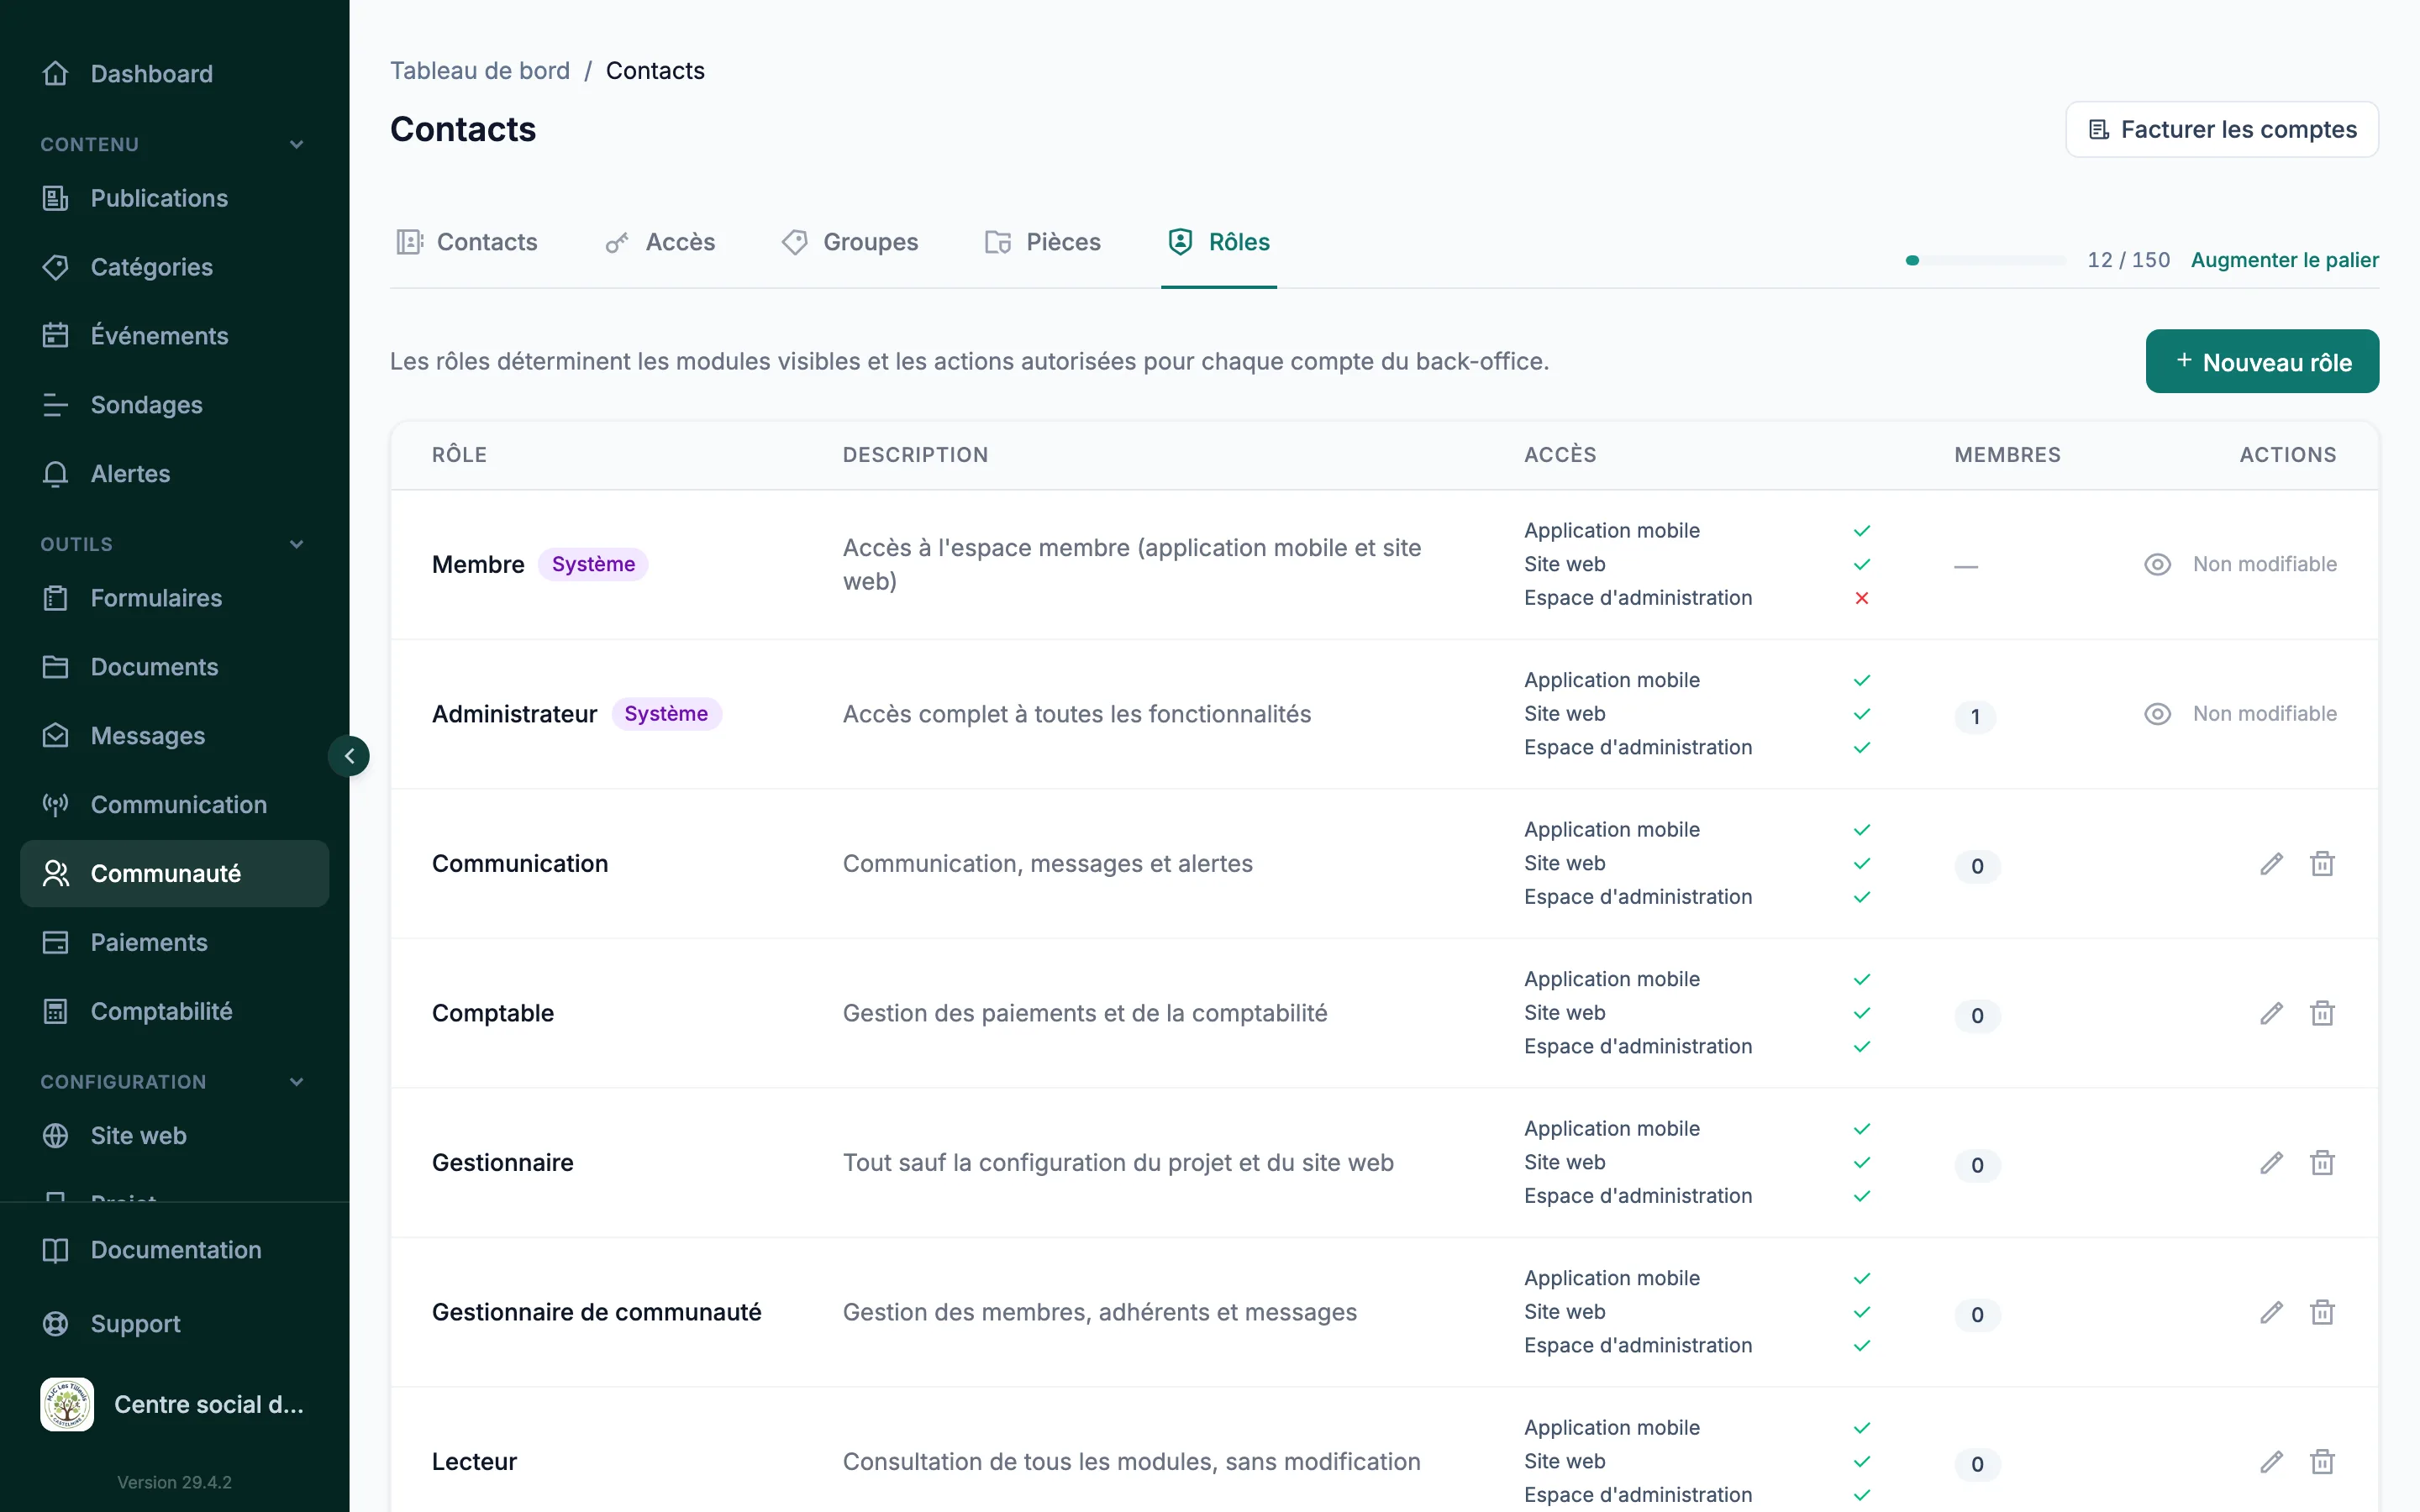View the Administrateur role via eye icon

coord(2157,714)
